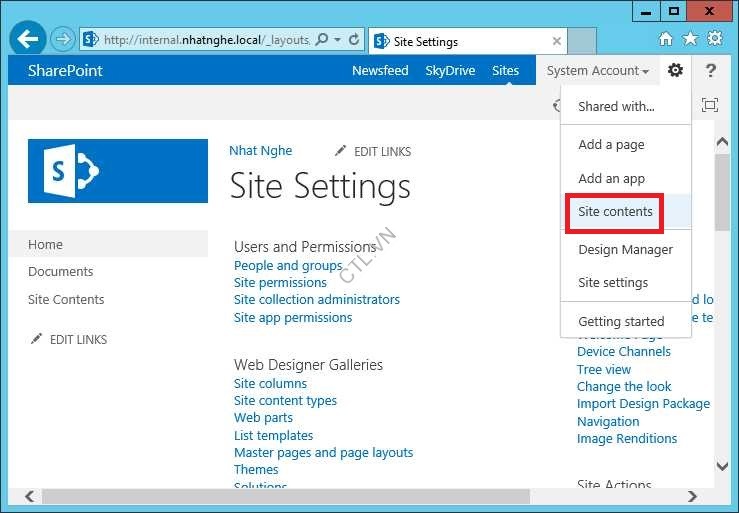Choose Site settings from menu
This screenshot has height=513, width=739.
pyautogui.click(x=626, y=282)
